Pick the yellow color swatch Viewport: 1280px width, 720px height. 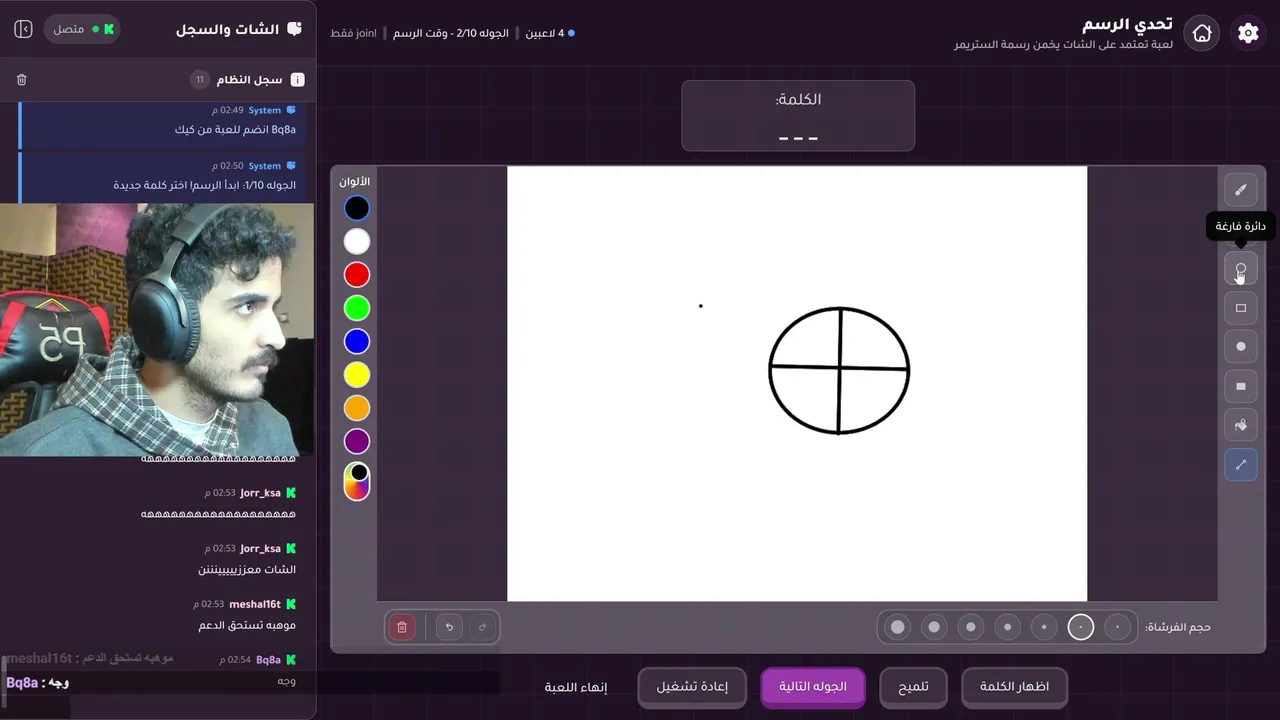[x=357, y=375]
